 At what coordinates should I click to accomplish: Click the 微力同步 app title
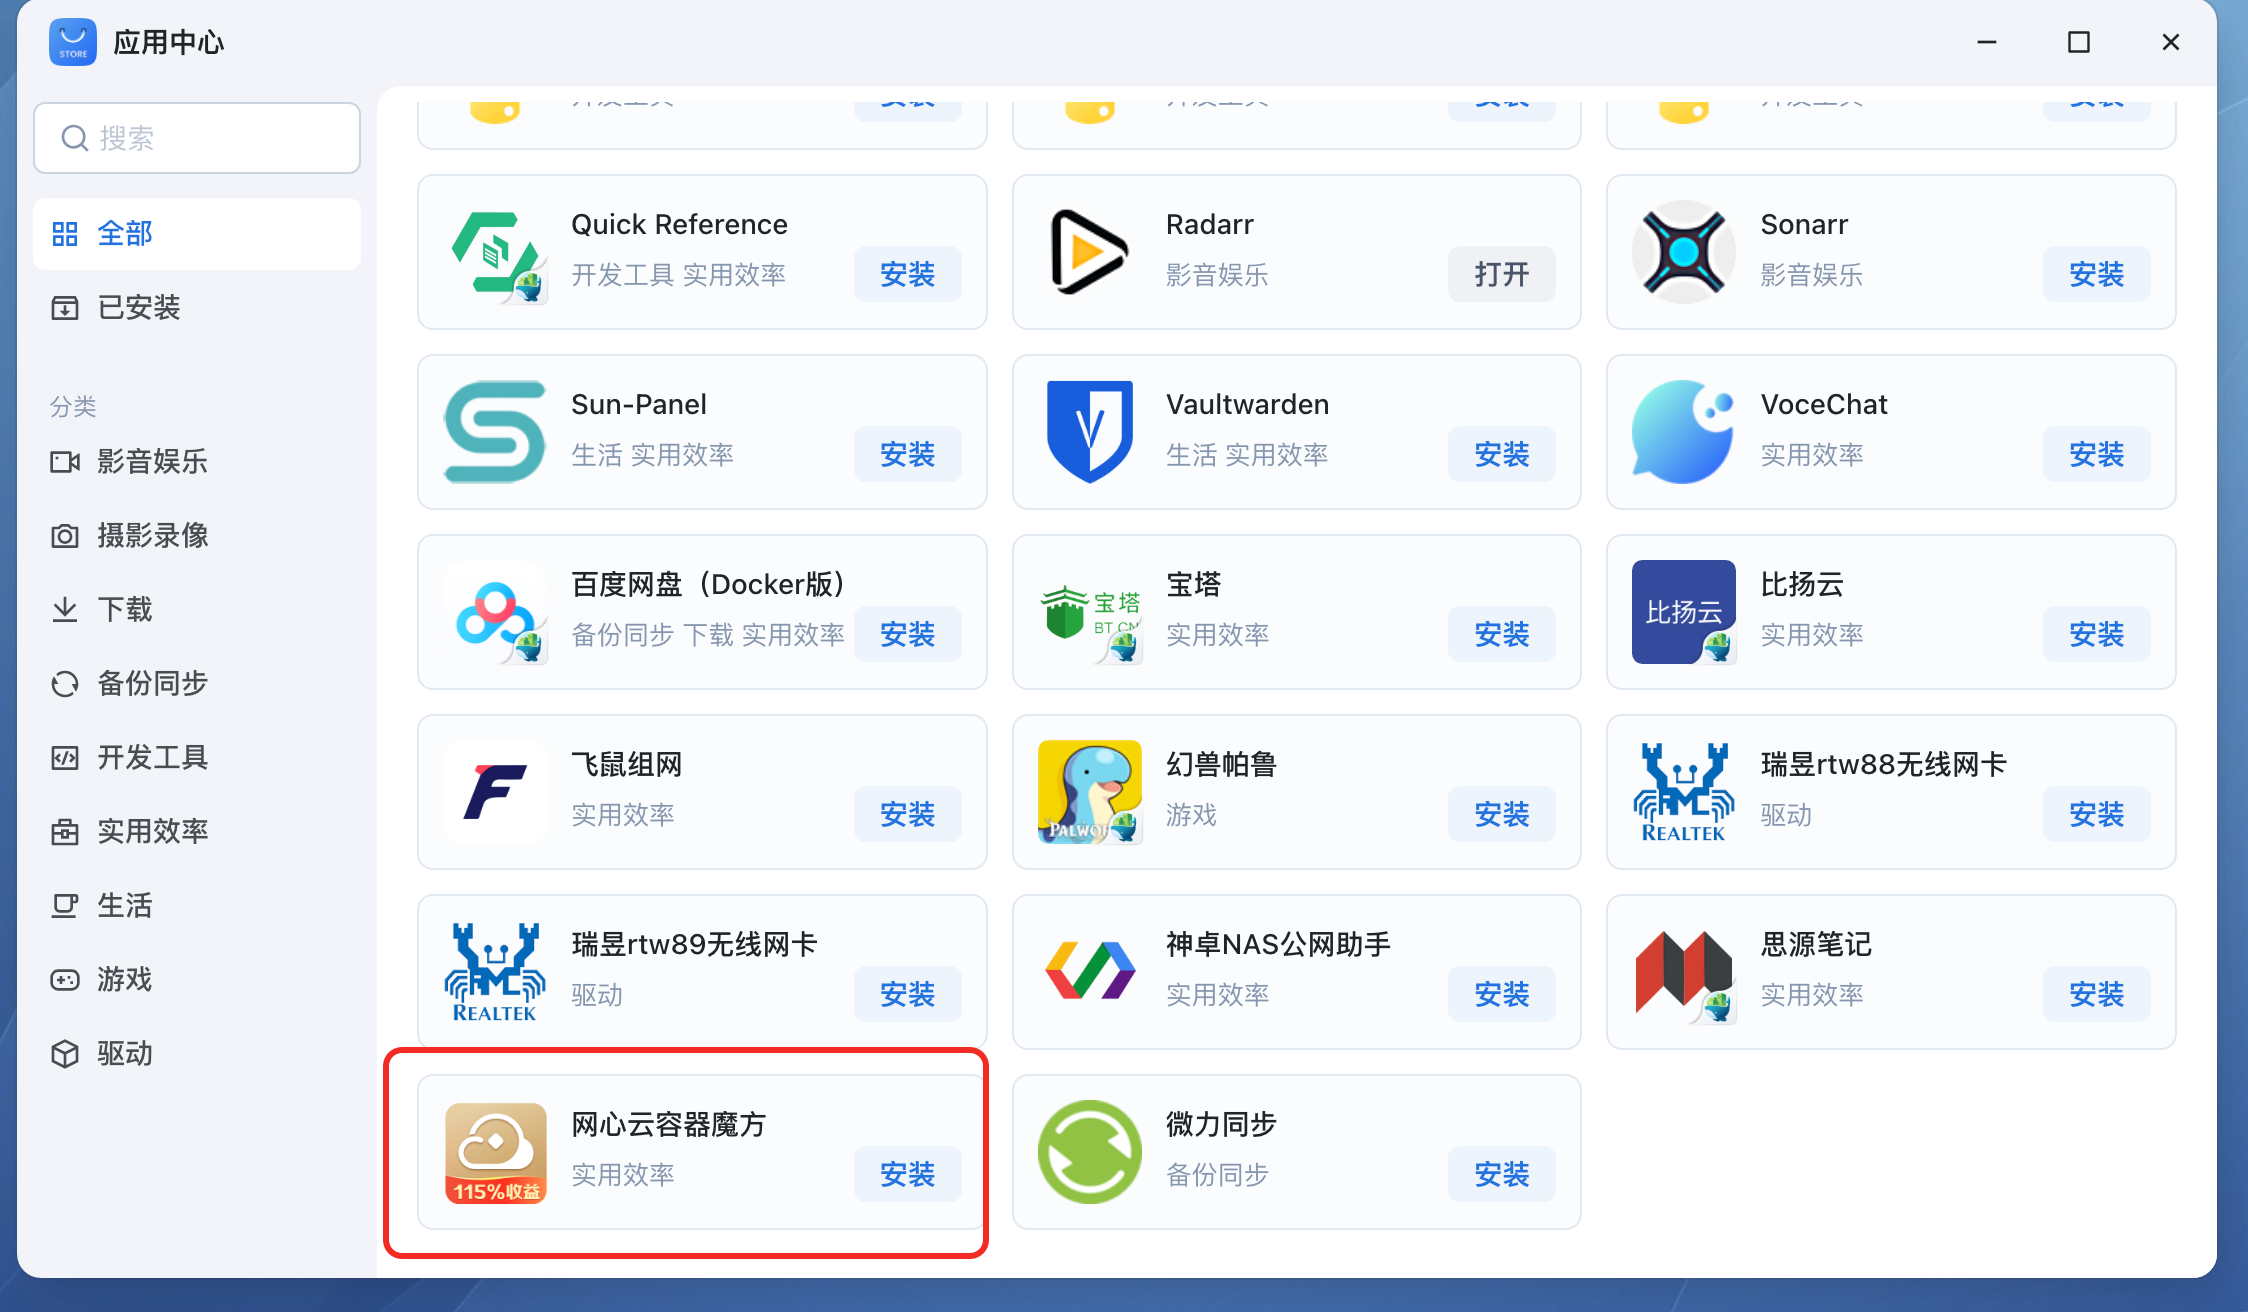tap(1221, 1124)
